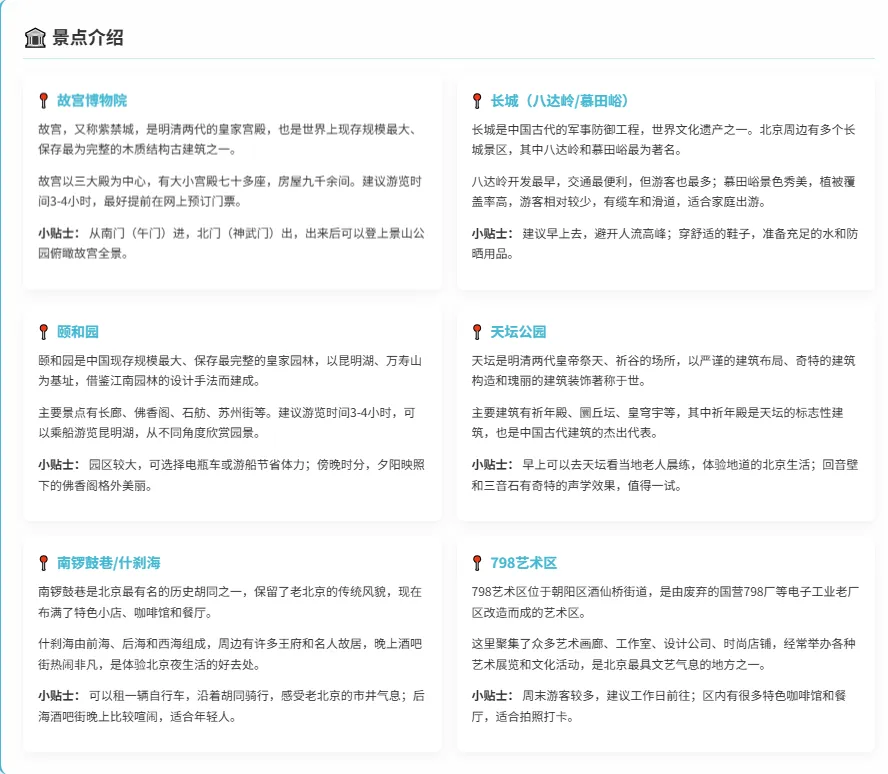888x774 pixels.
Task: Click the pin icon next to 798艺术区
Action: tap(477, 563)
